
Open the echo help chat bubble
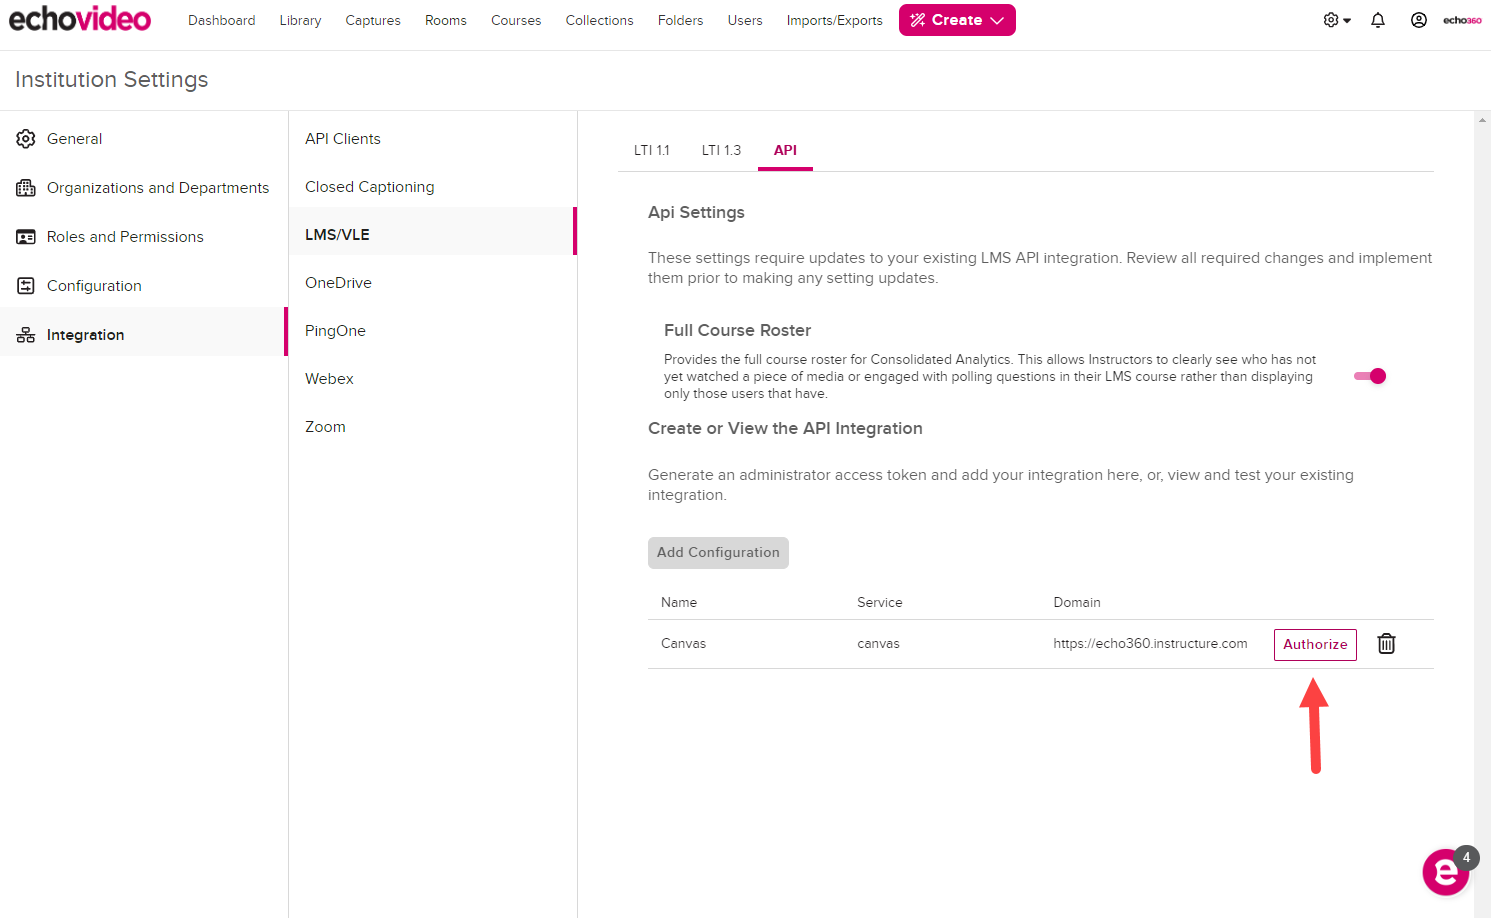coord(1446,873)
